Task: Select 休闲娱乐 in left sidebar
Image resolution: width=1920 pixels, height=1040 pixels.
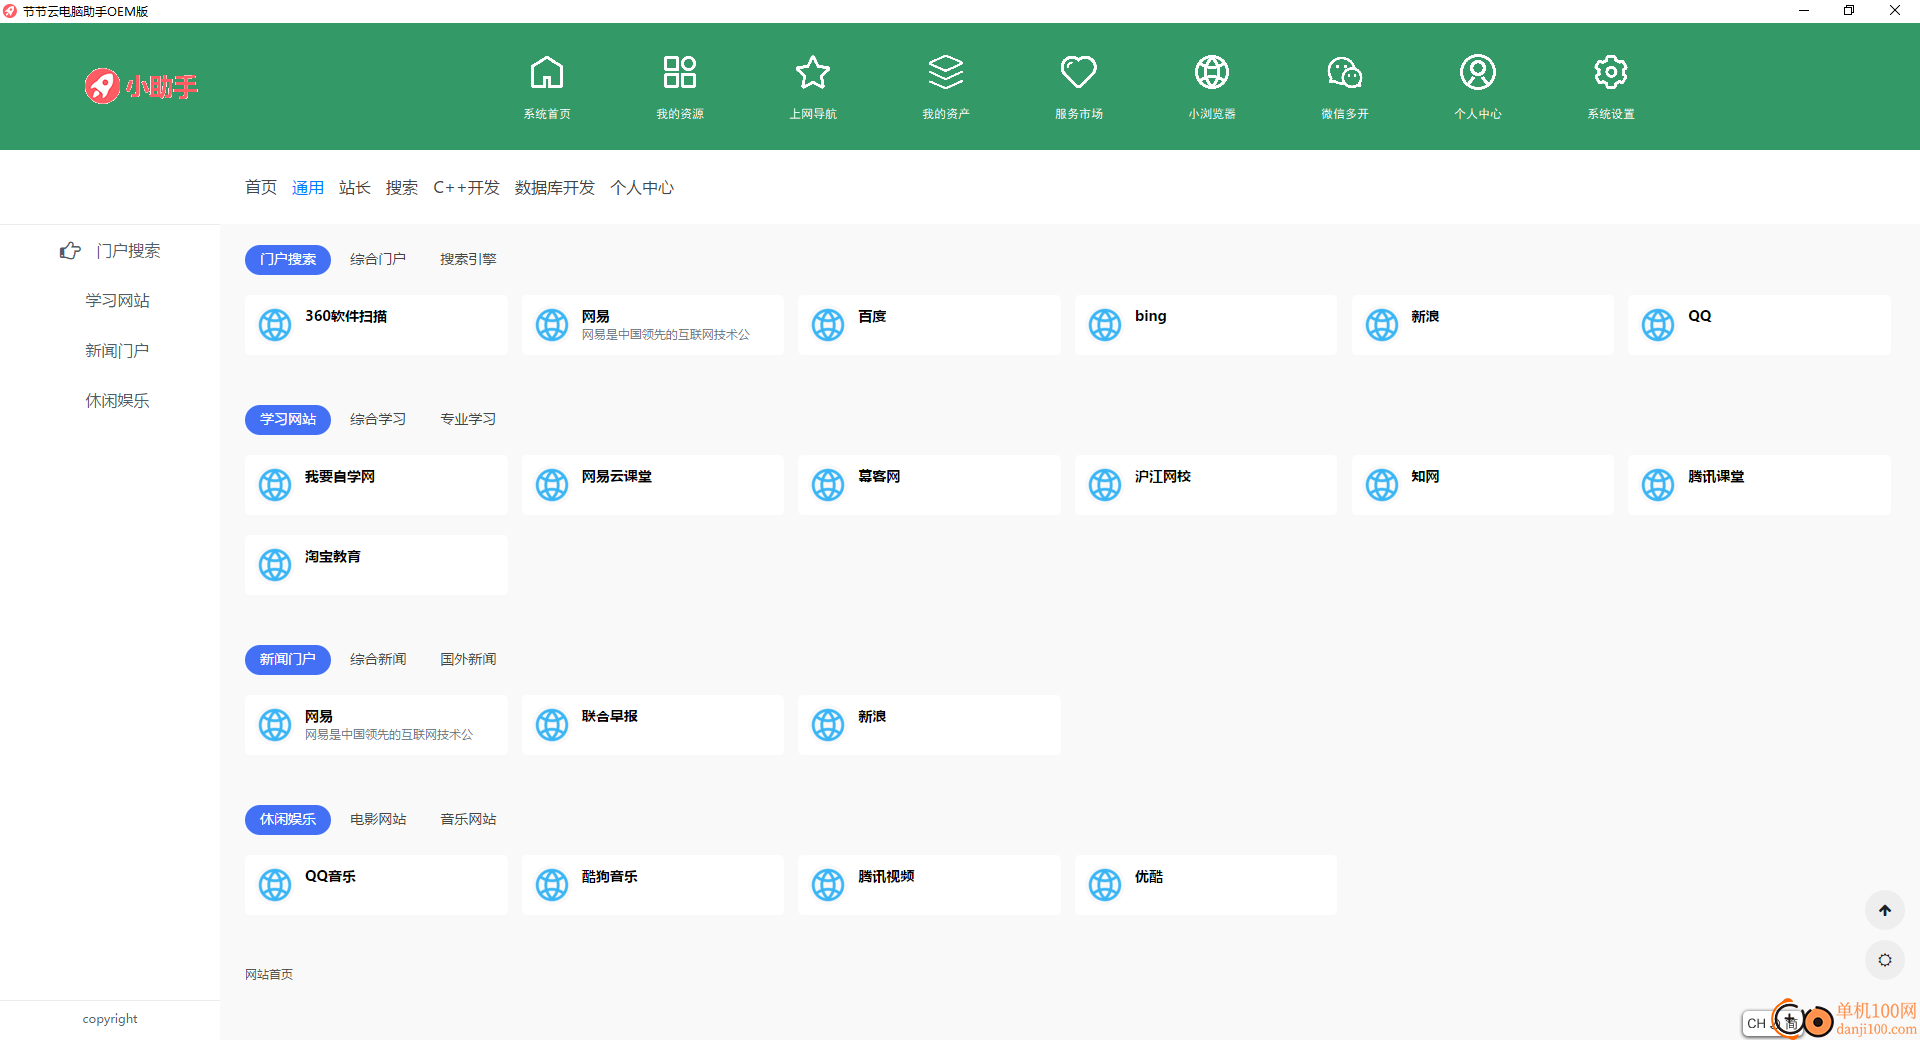Action: 117,400
